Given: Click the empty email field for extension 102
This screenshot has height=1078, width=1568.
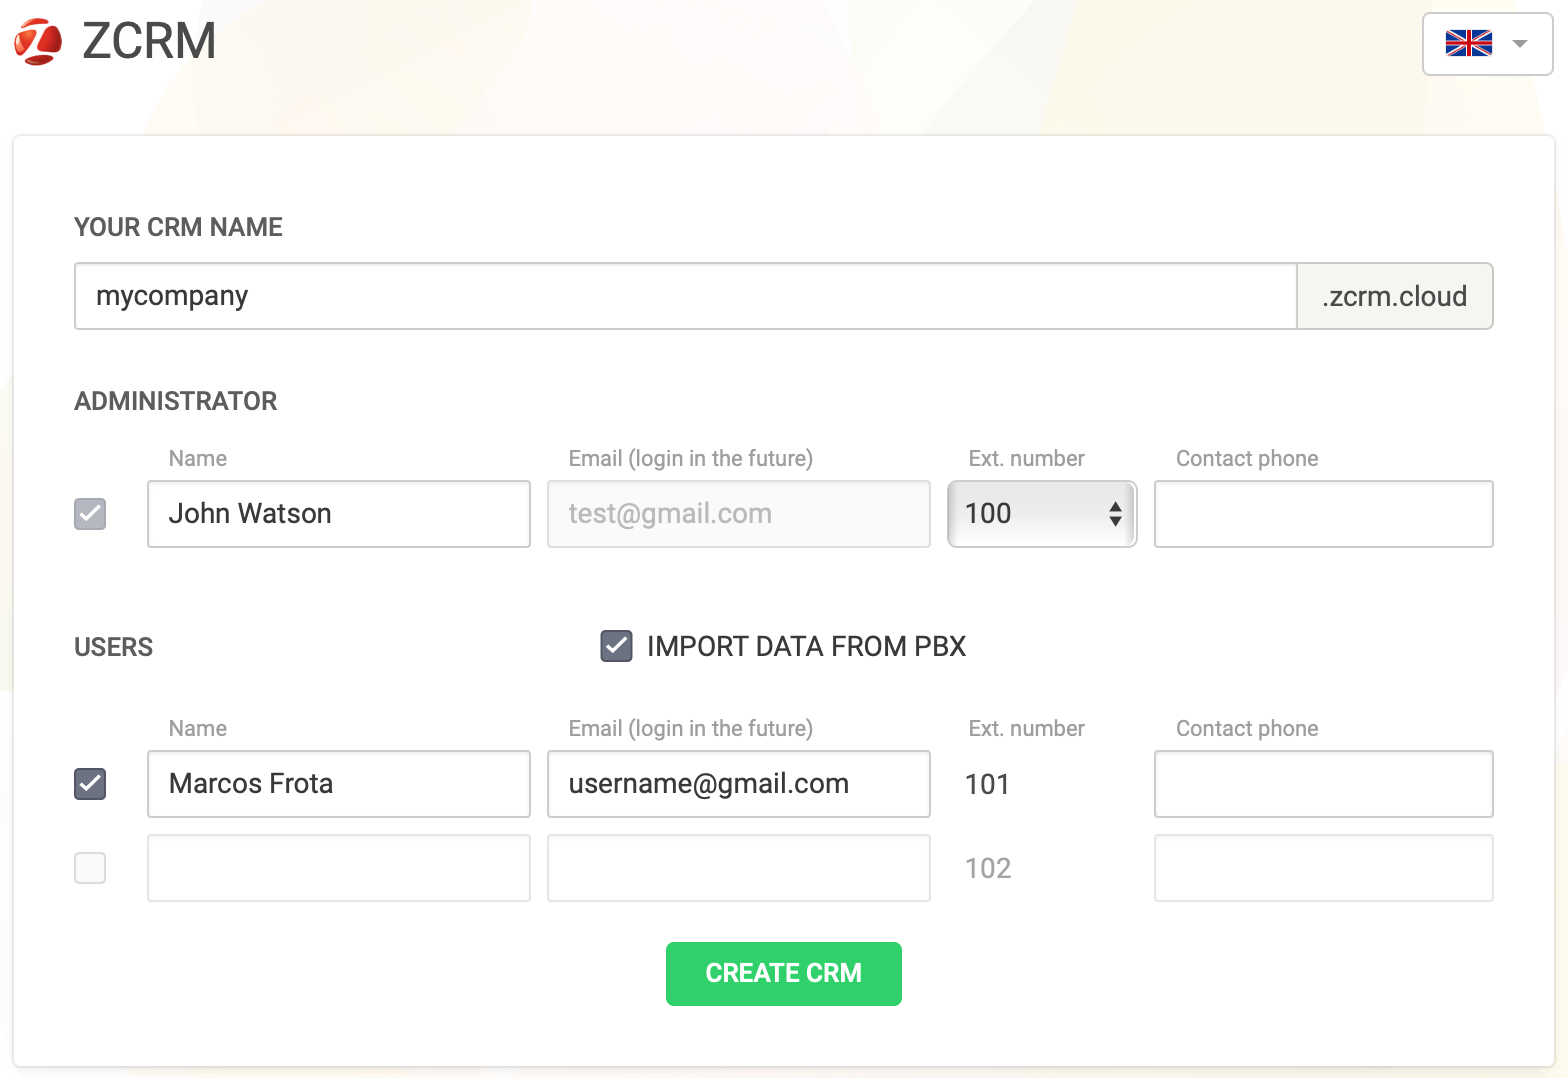Looking at the screenshot, I should tap(738, 868).
